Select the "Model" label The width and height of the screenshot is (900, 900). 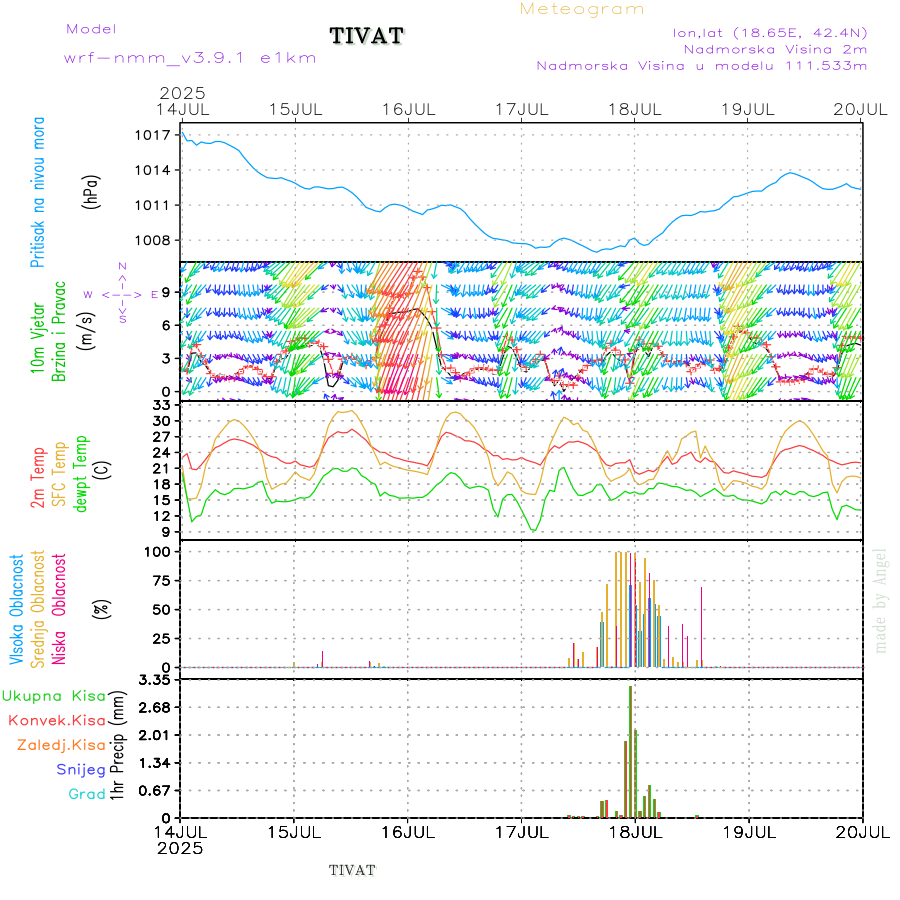point(91,29)
